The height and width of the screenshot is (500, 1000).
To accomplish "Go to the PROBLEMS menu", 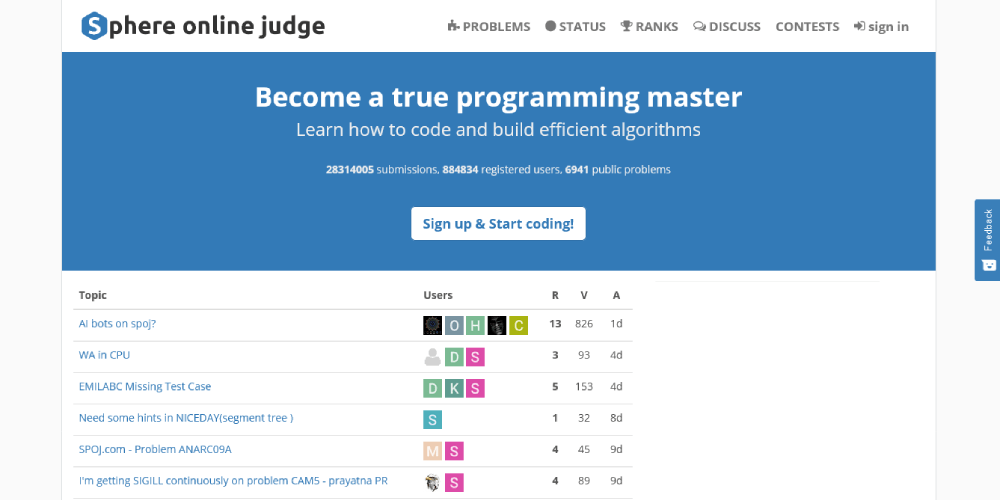I will pyautogui.click(x=489, y=27).
